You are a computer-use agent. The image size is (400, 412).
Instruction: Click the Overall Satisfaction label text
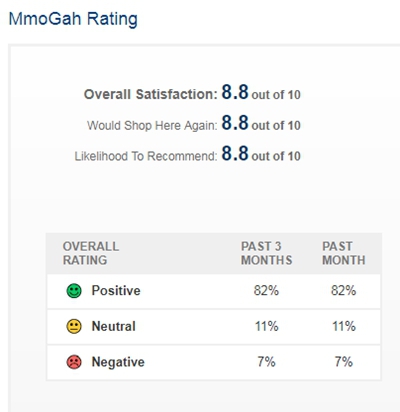tap(151, 94)
